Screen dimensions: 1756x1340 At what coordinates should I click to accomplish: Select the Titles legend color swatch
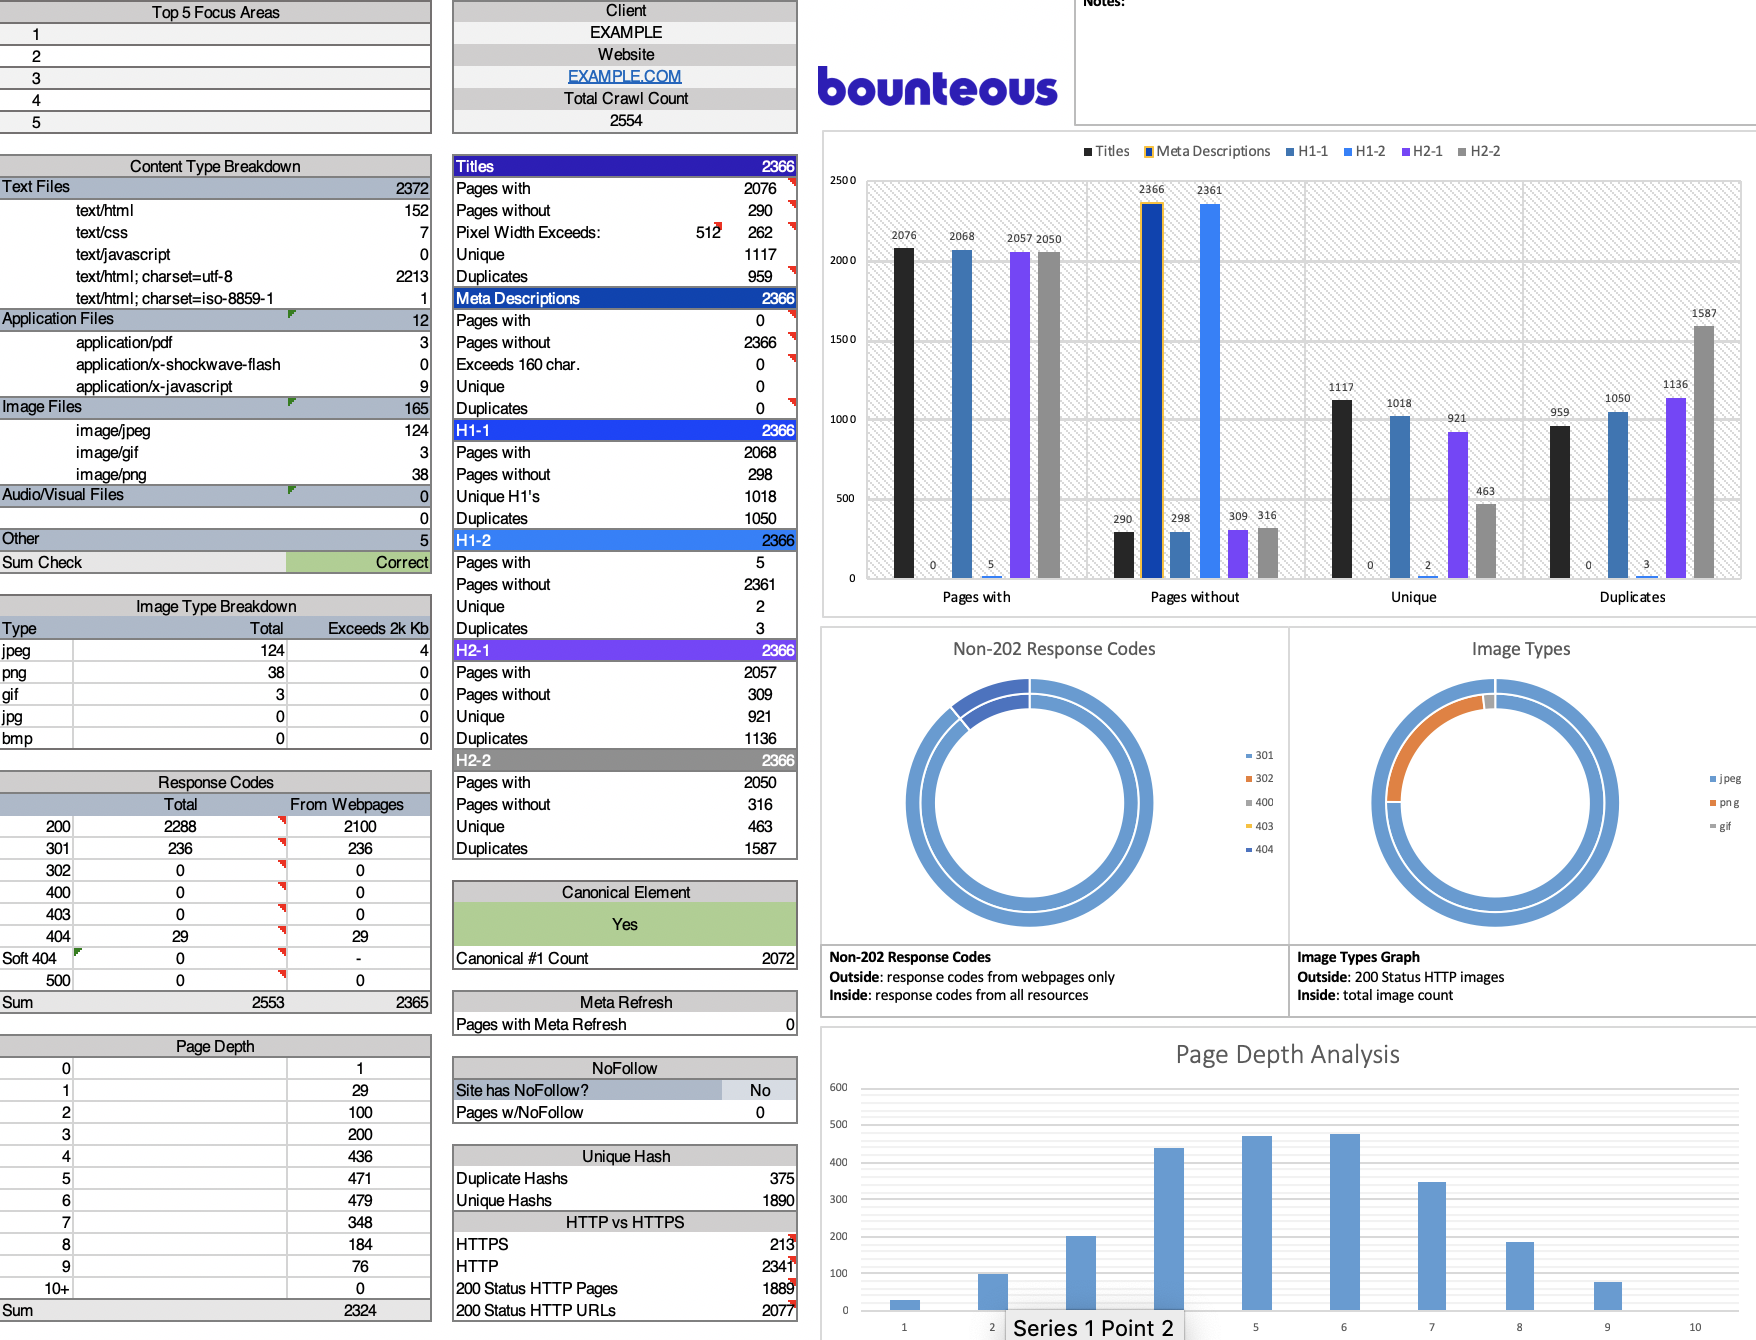pyautogui.click(x=1088, y=152)
